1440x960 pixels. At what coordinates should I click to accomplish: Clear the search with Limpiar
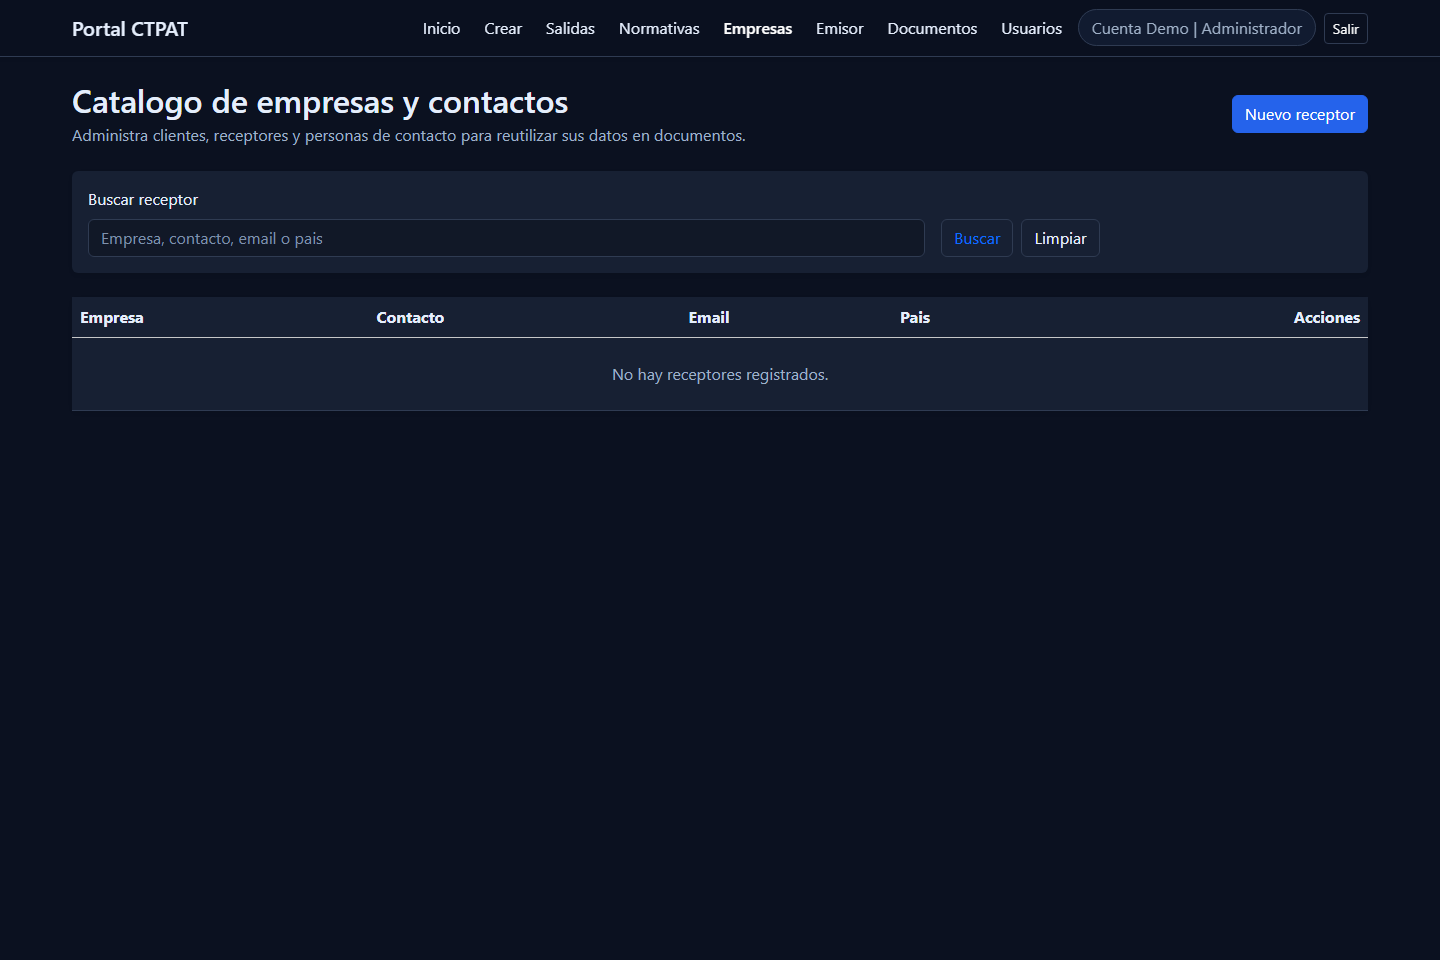pos(1060,238)
